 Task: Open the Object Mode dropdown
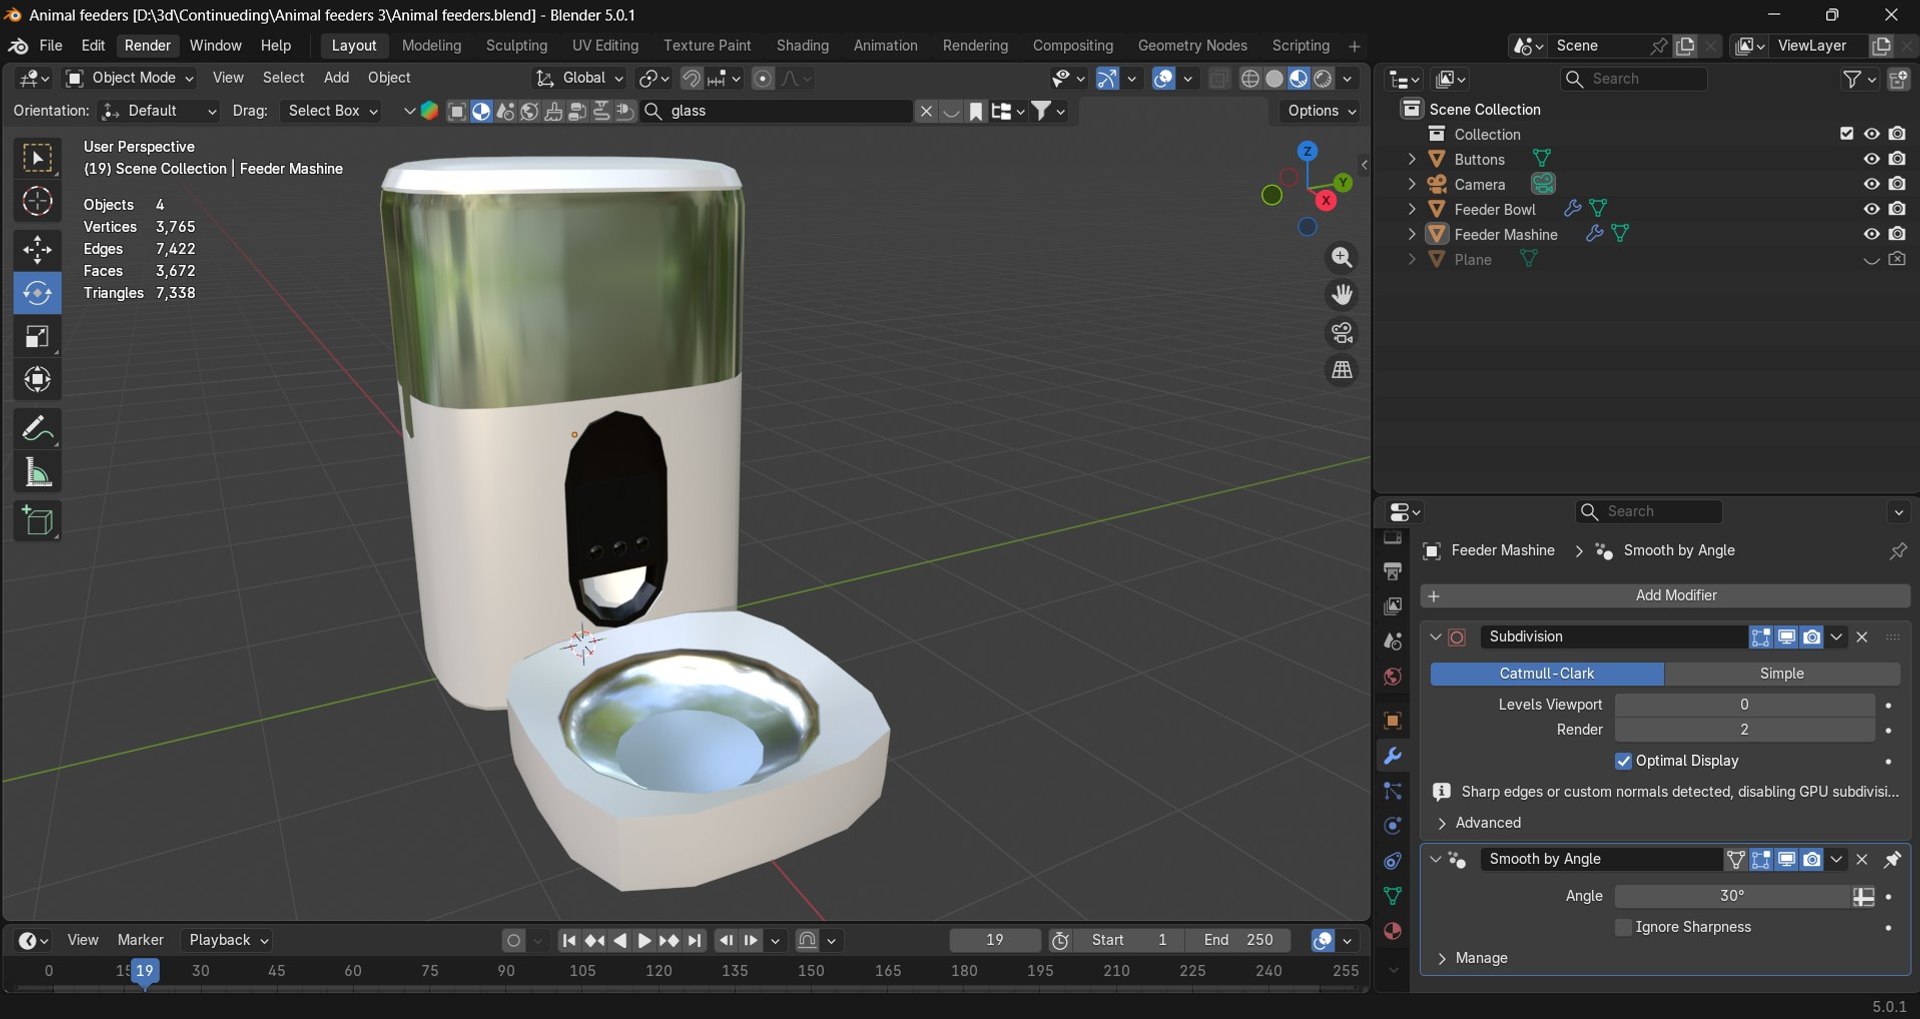(129, 78)
